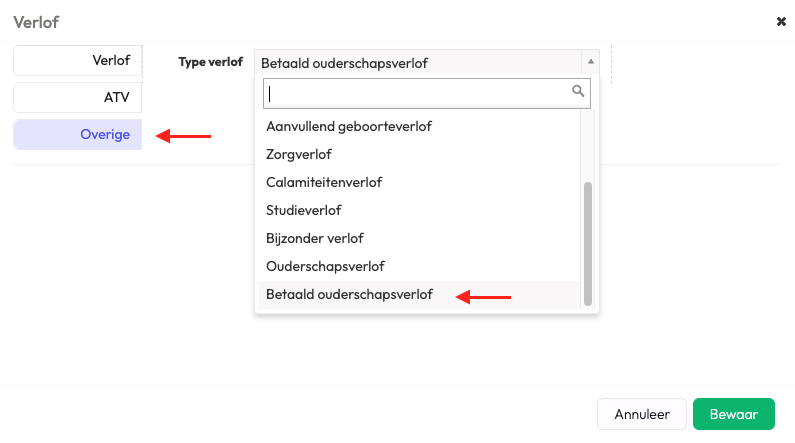
Task: Choose Bijzonder verlof option
Action: (315, 238)
